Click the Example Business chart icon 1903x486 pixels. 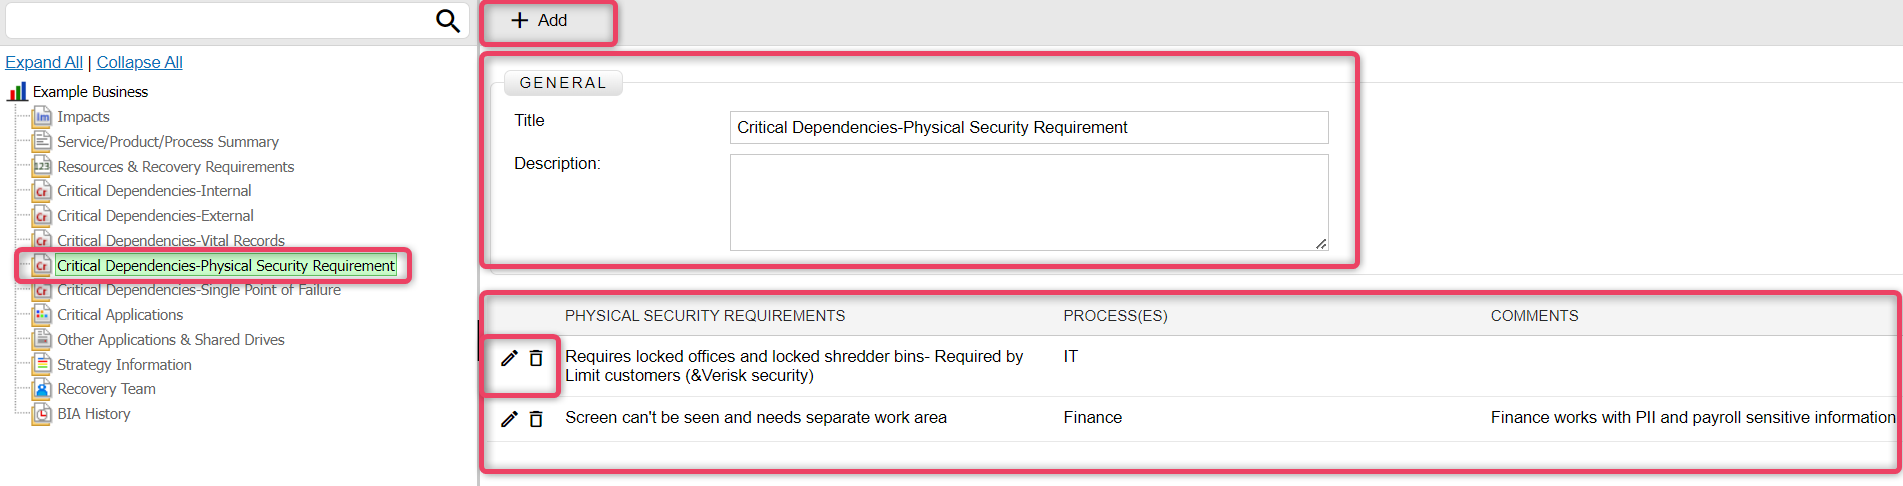click(17, 92)
